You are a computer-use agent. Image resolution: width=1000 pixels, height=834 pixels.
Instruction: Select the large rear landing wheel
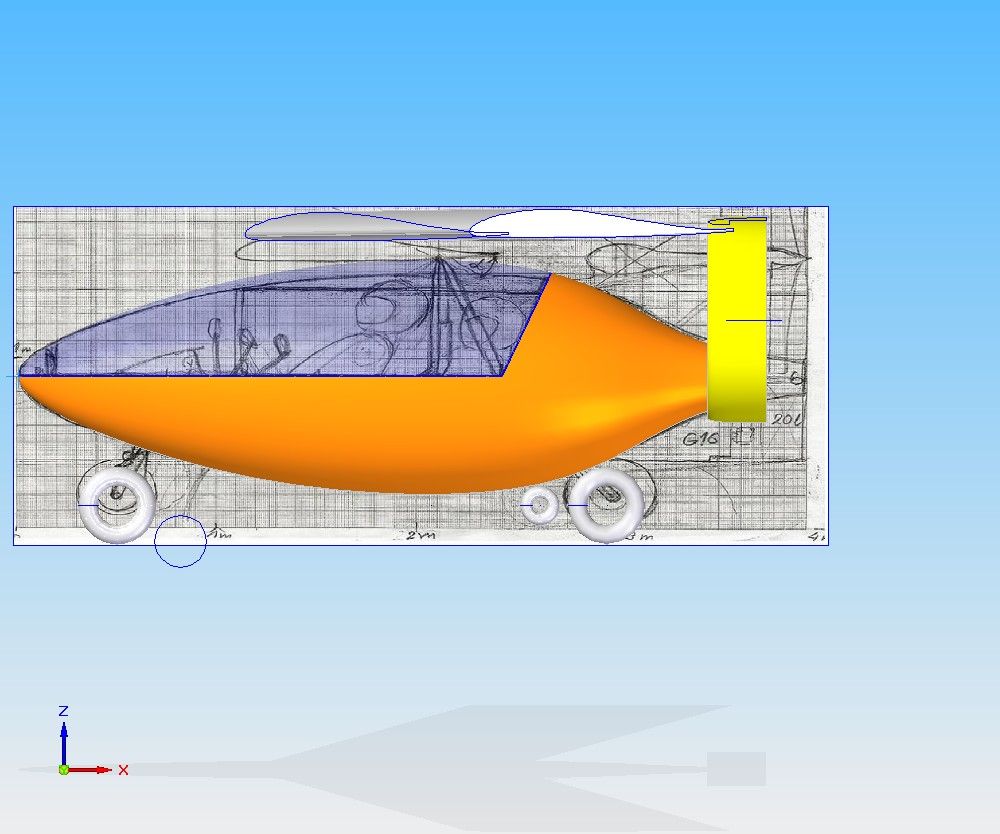tap(605, 505)
